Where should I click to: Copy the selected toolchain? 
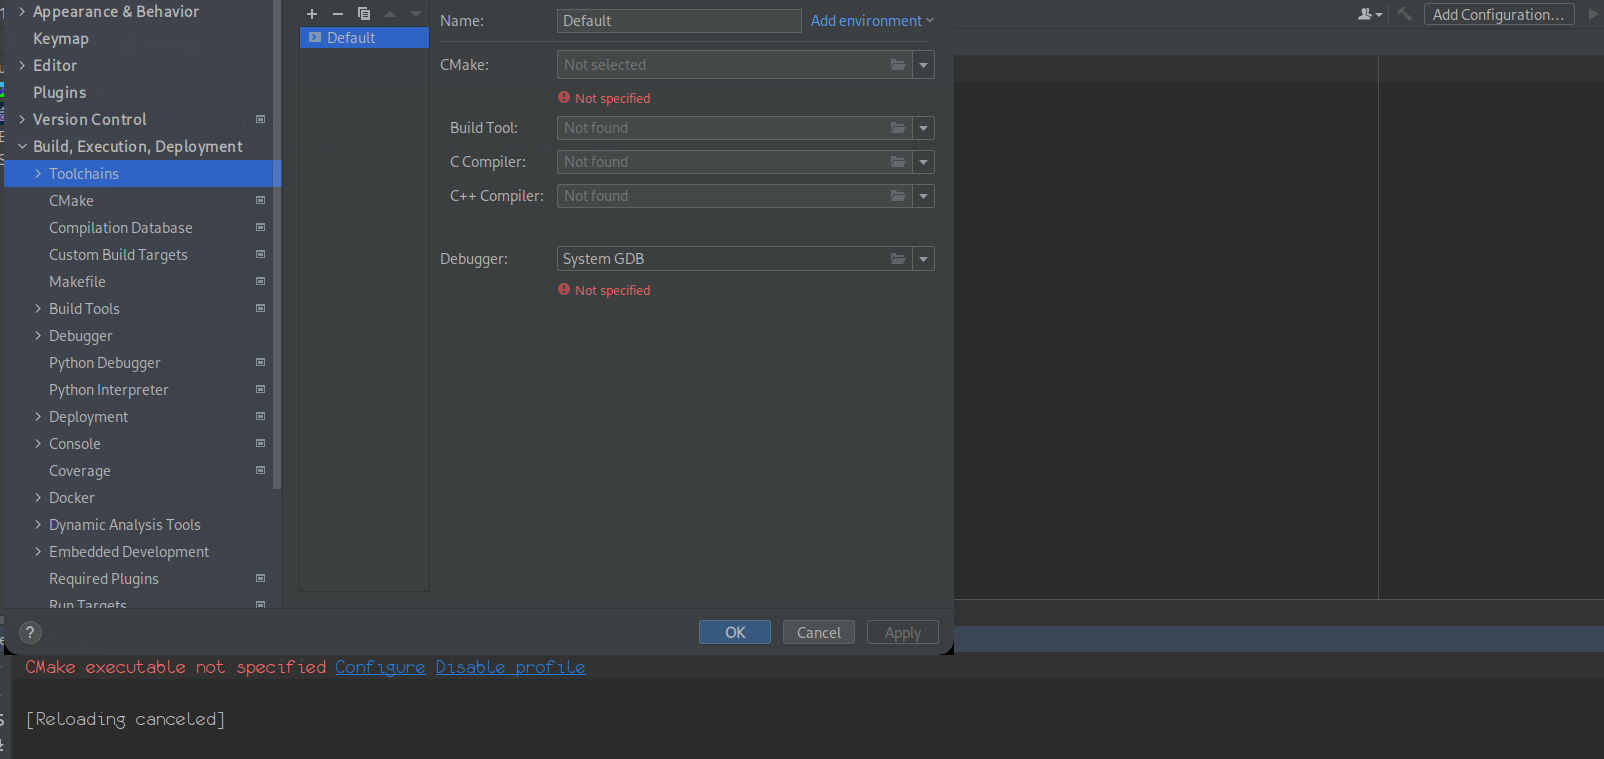[x=364, y=14]
